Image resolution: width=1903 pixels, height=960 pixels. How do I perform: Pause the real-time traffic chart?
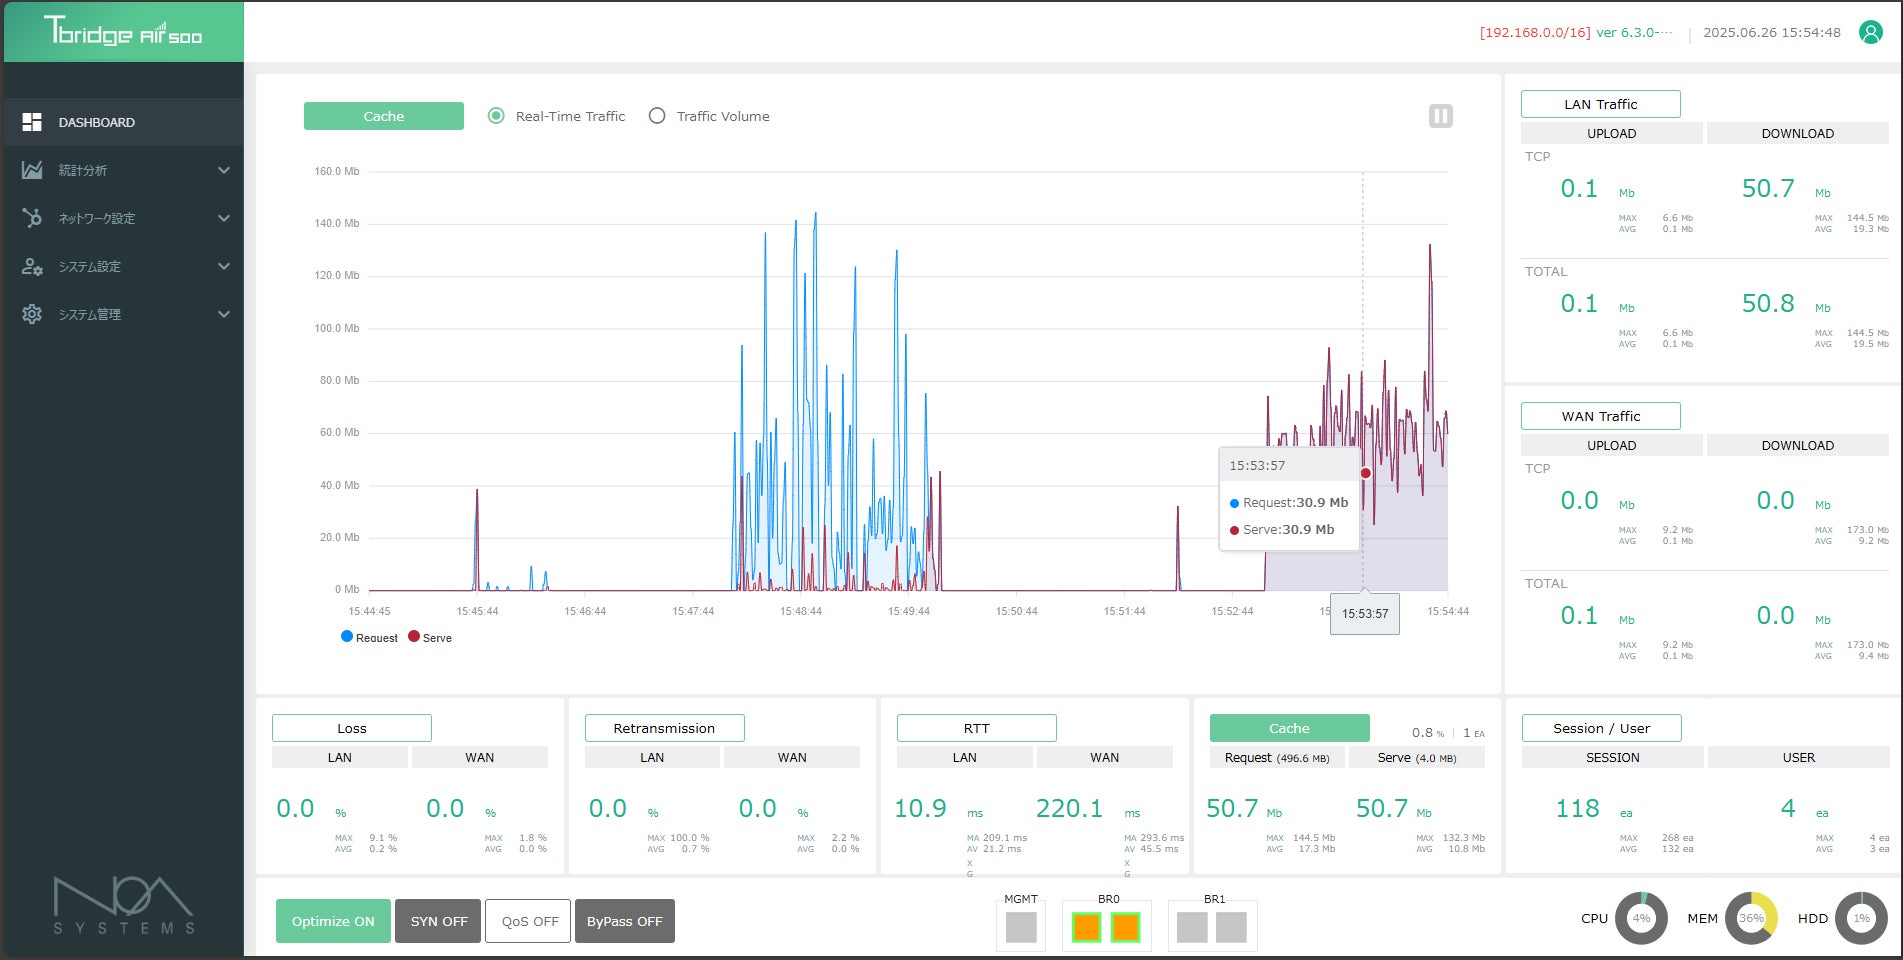point(1440,116)
